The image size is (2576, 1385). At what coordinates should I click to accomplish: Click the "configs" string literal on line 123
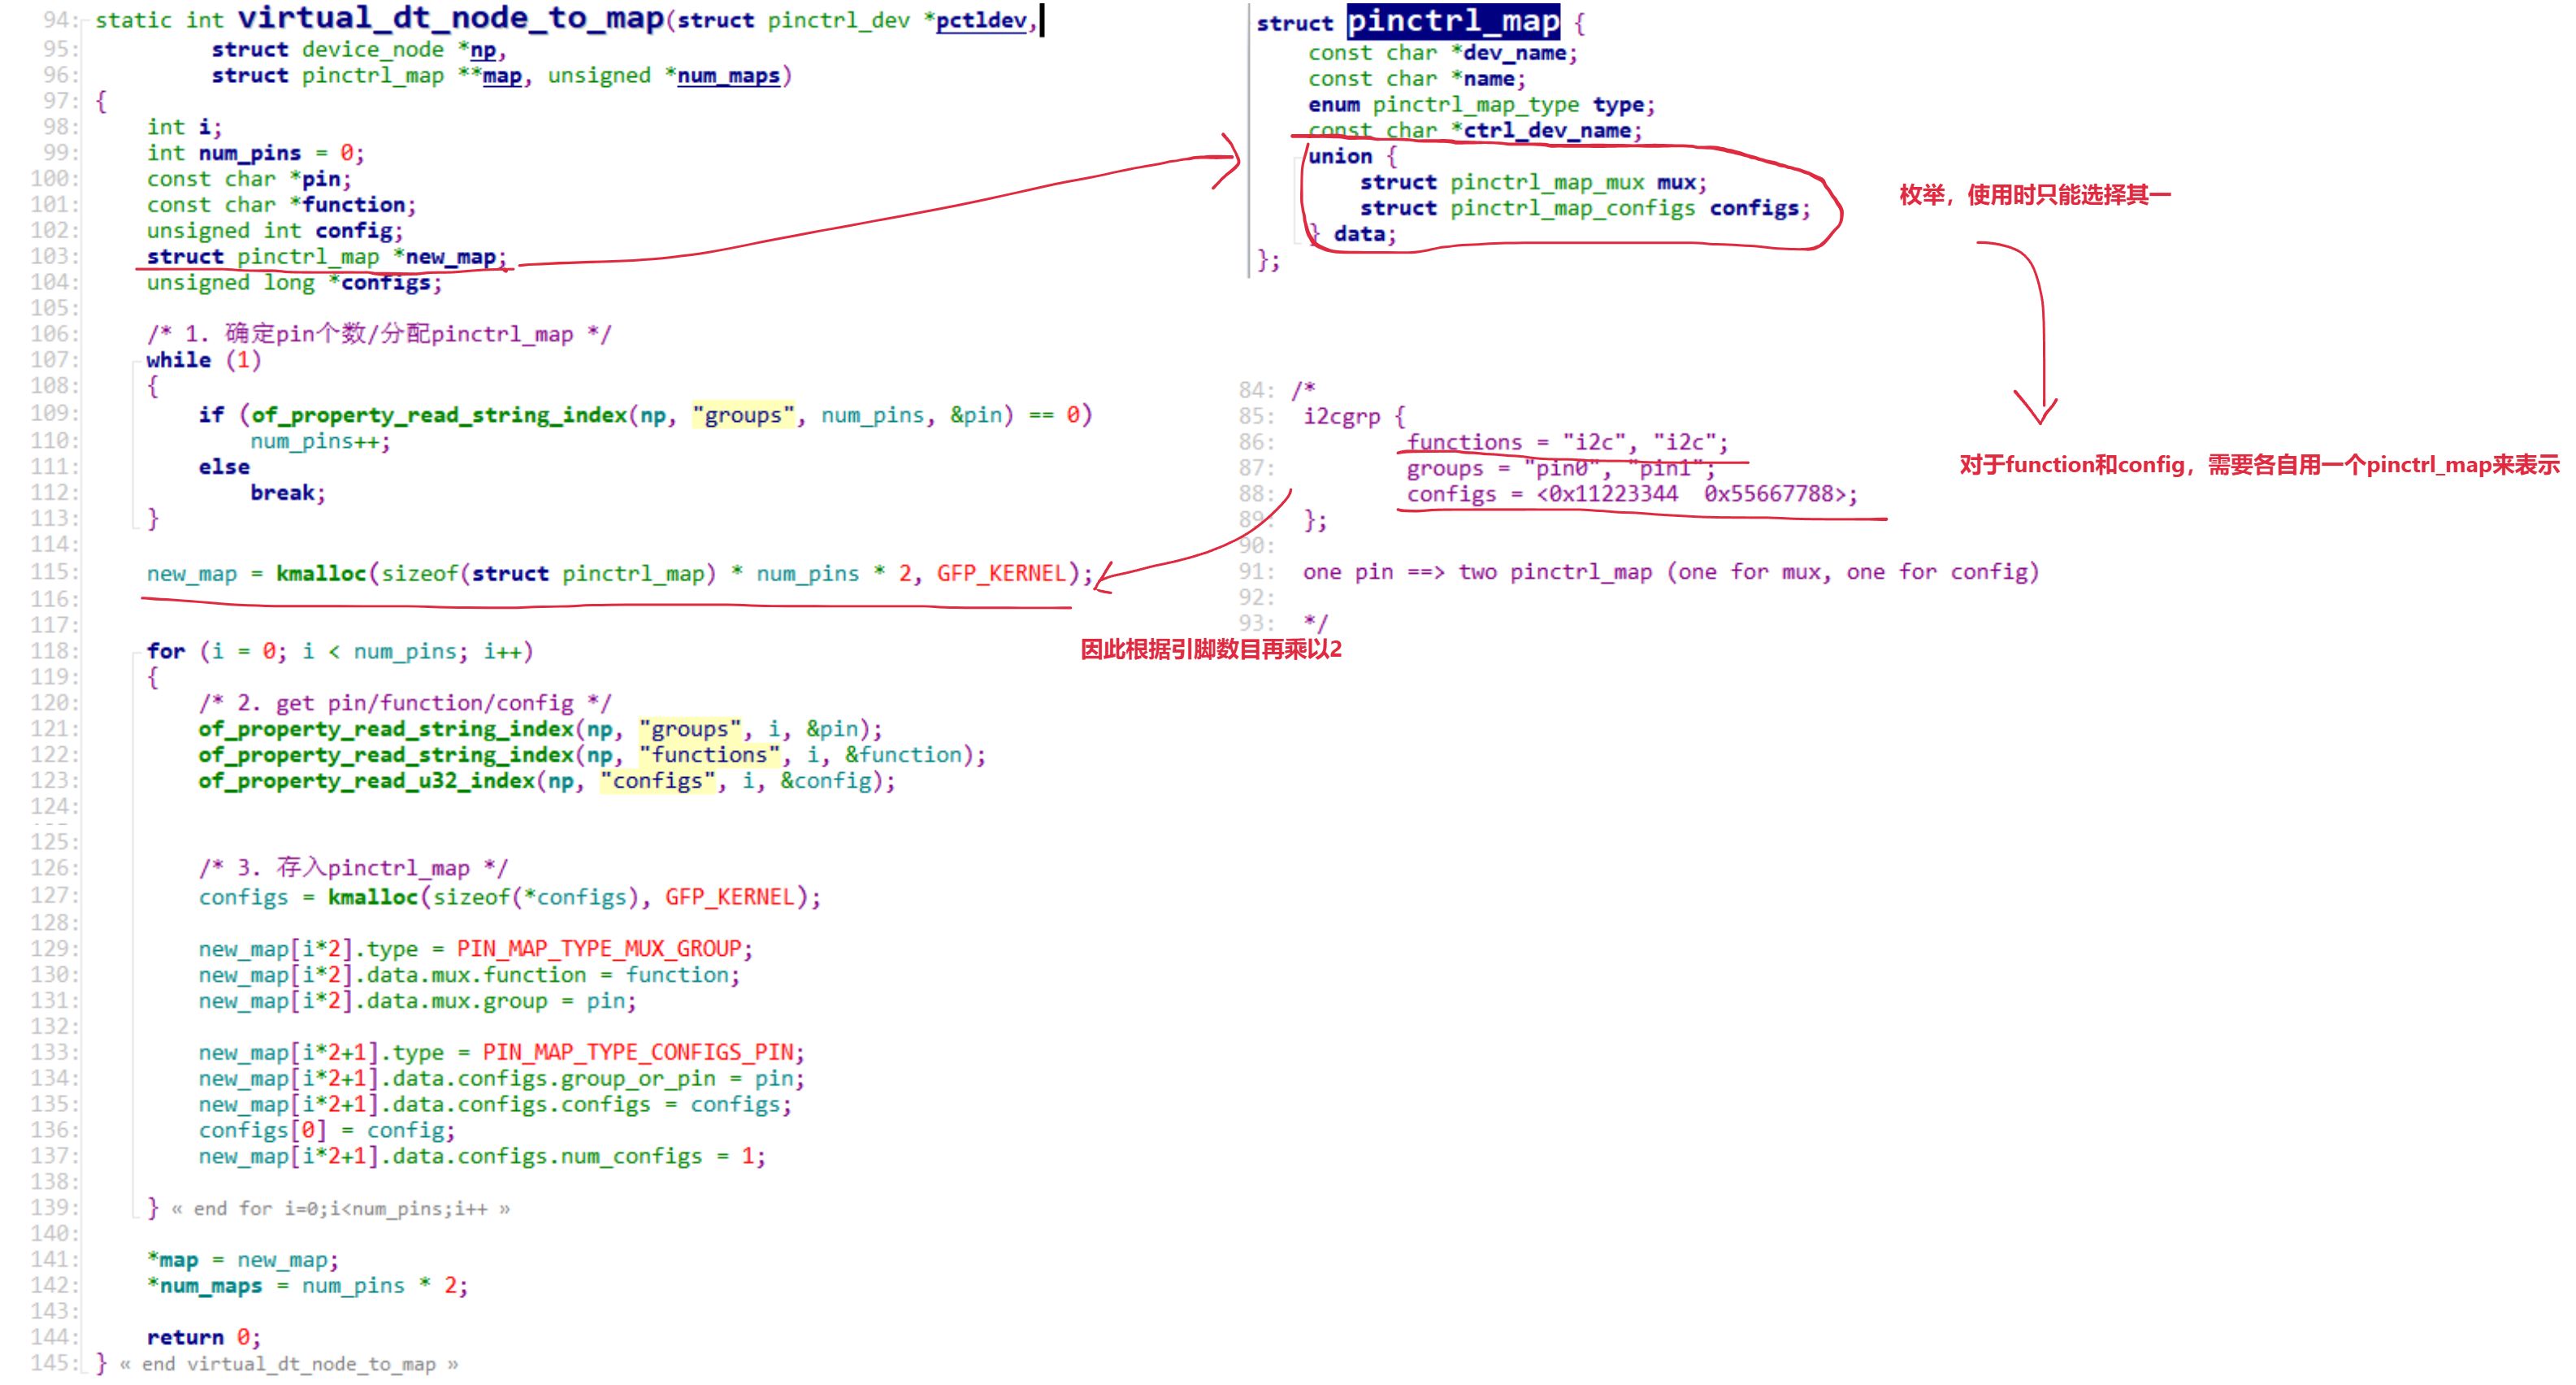point(658,781)
